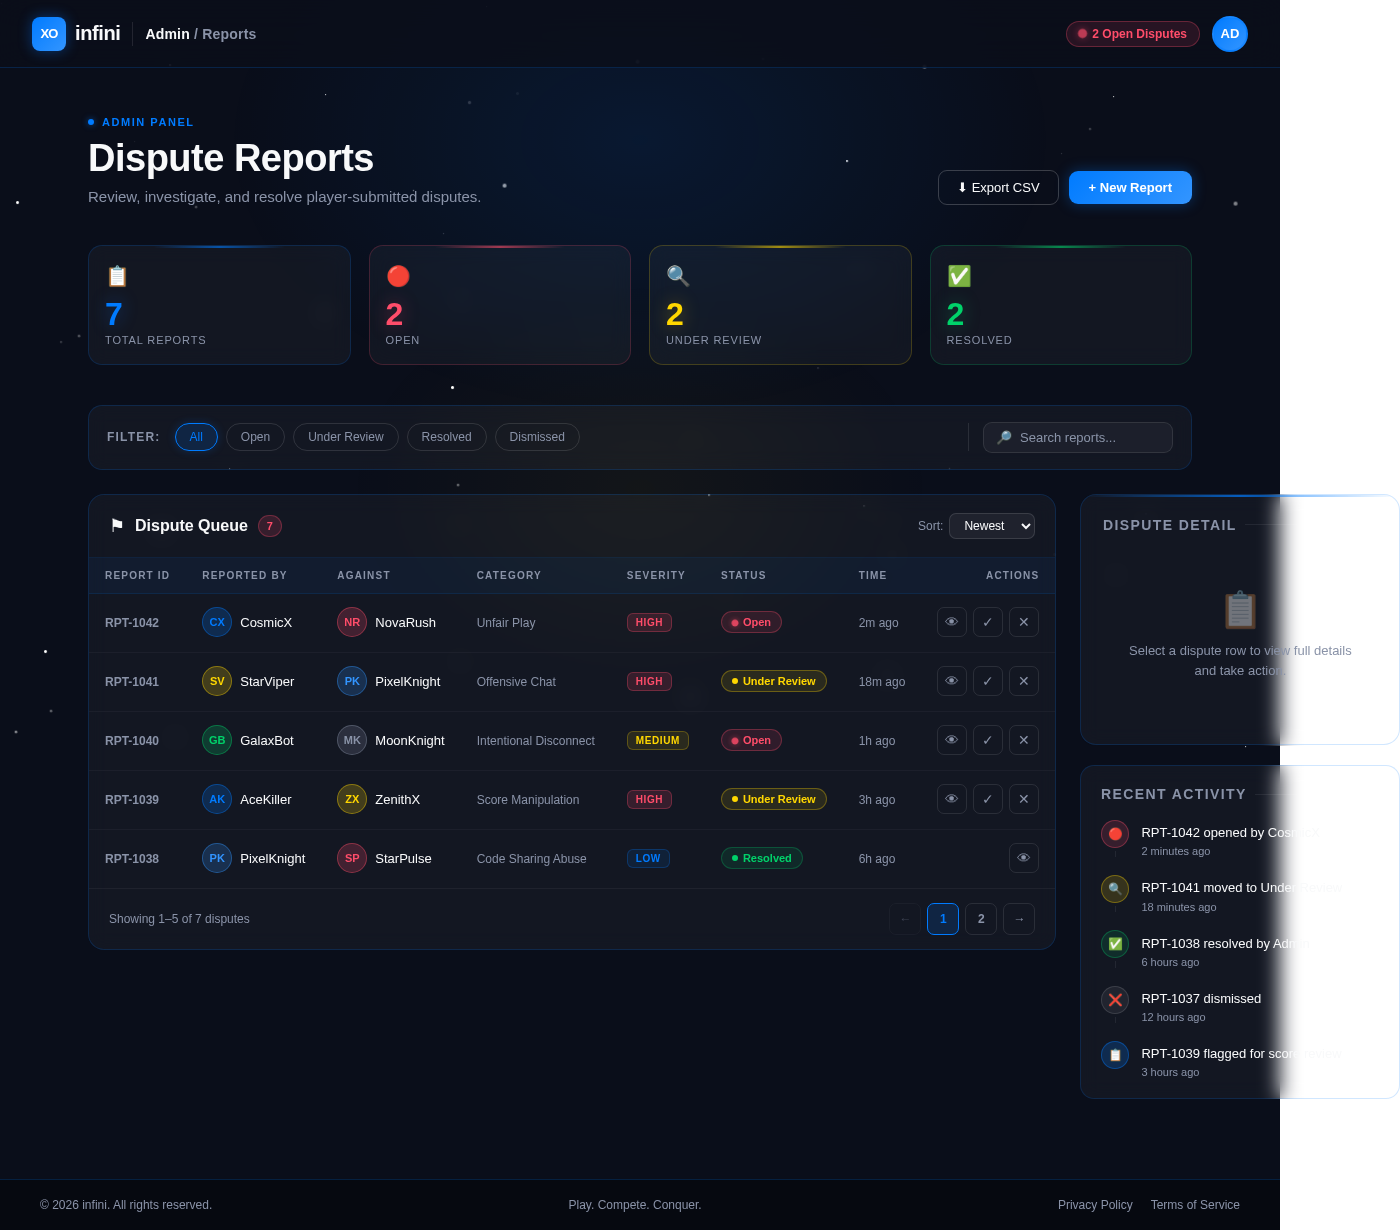Viewport: 1400px width, 1230px height.
Task: Toggle the Open filter pill
Action: pos(255,437)
